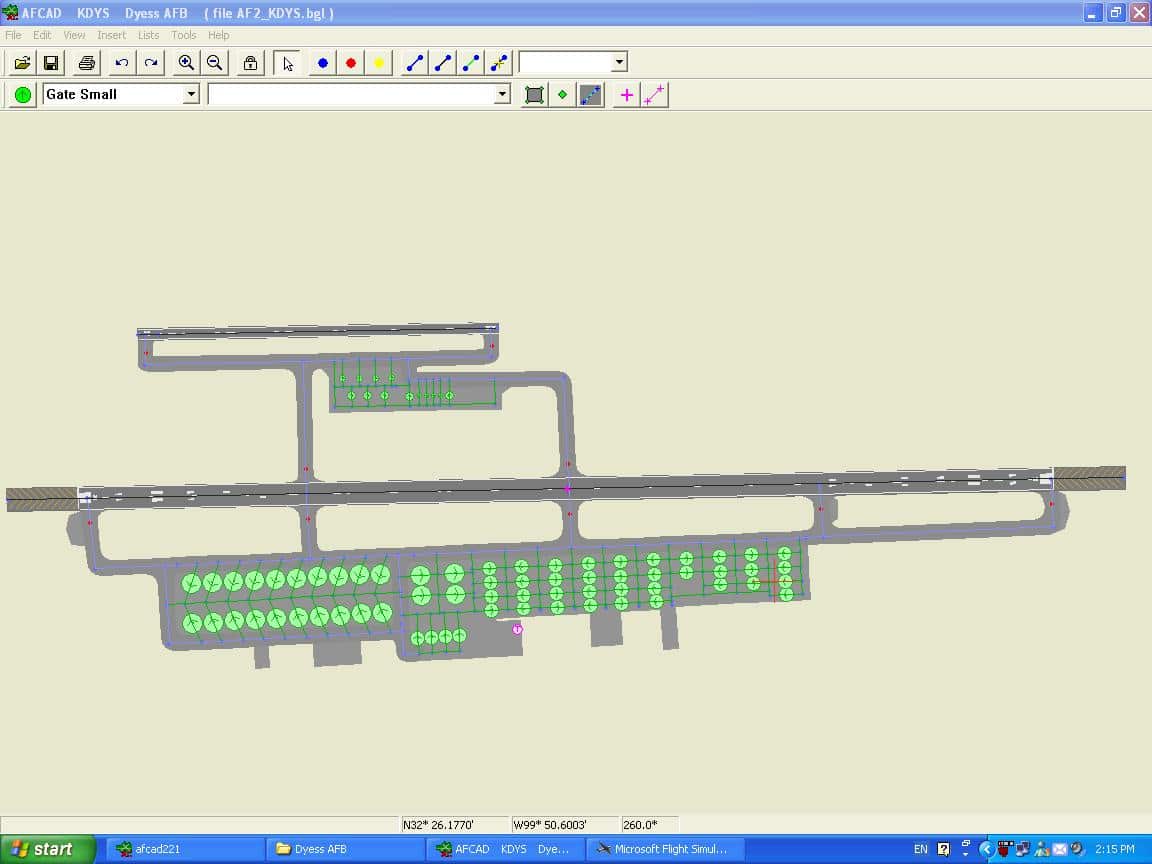Toggle the lock icon in toolbar
Image resolution: width=1152 pixels, height=864 pixels.
[250, 63]
